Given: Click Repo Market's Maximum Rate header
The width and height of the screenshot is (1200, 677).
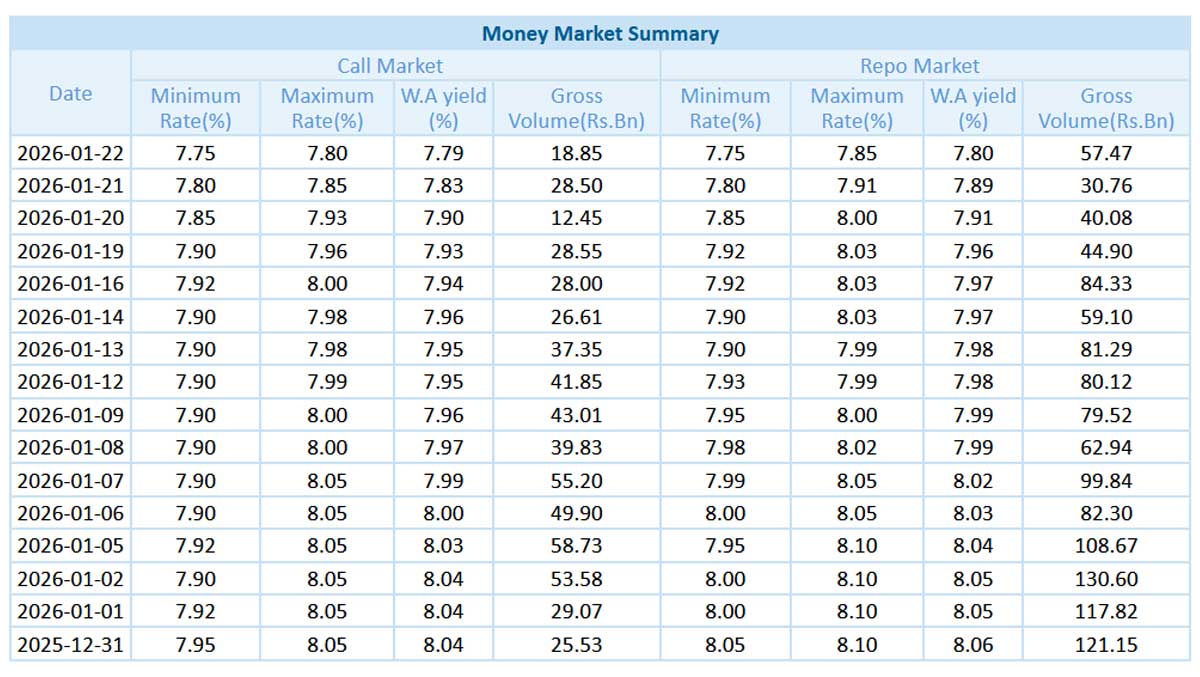Looking at the screenshot, I should (856, 109).
